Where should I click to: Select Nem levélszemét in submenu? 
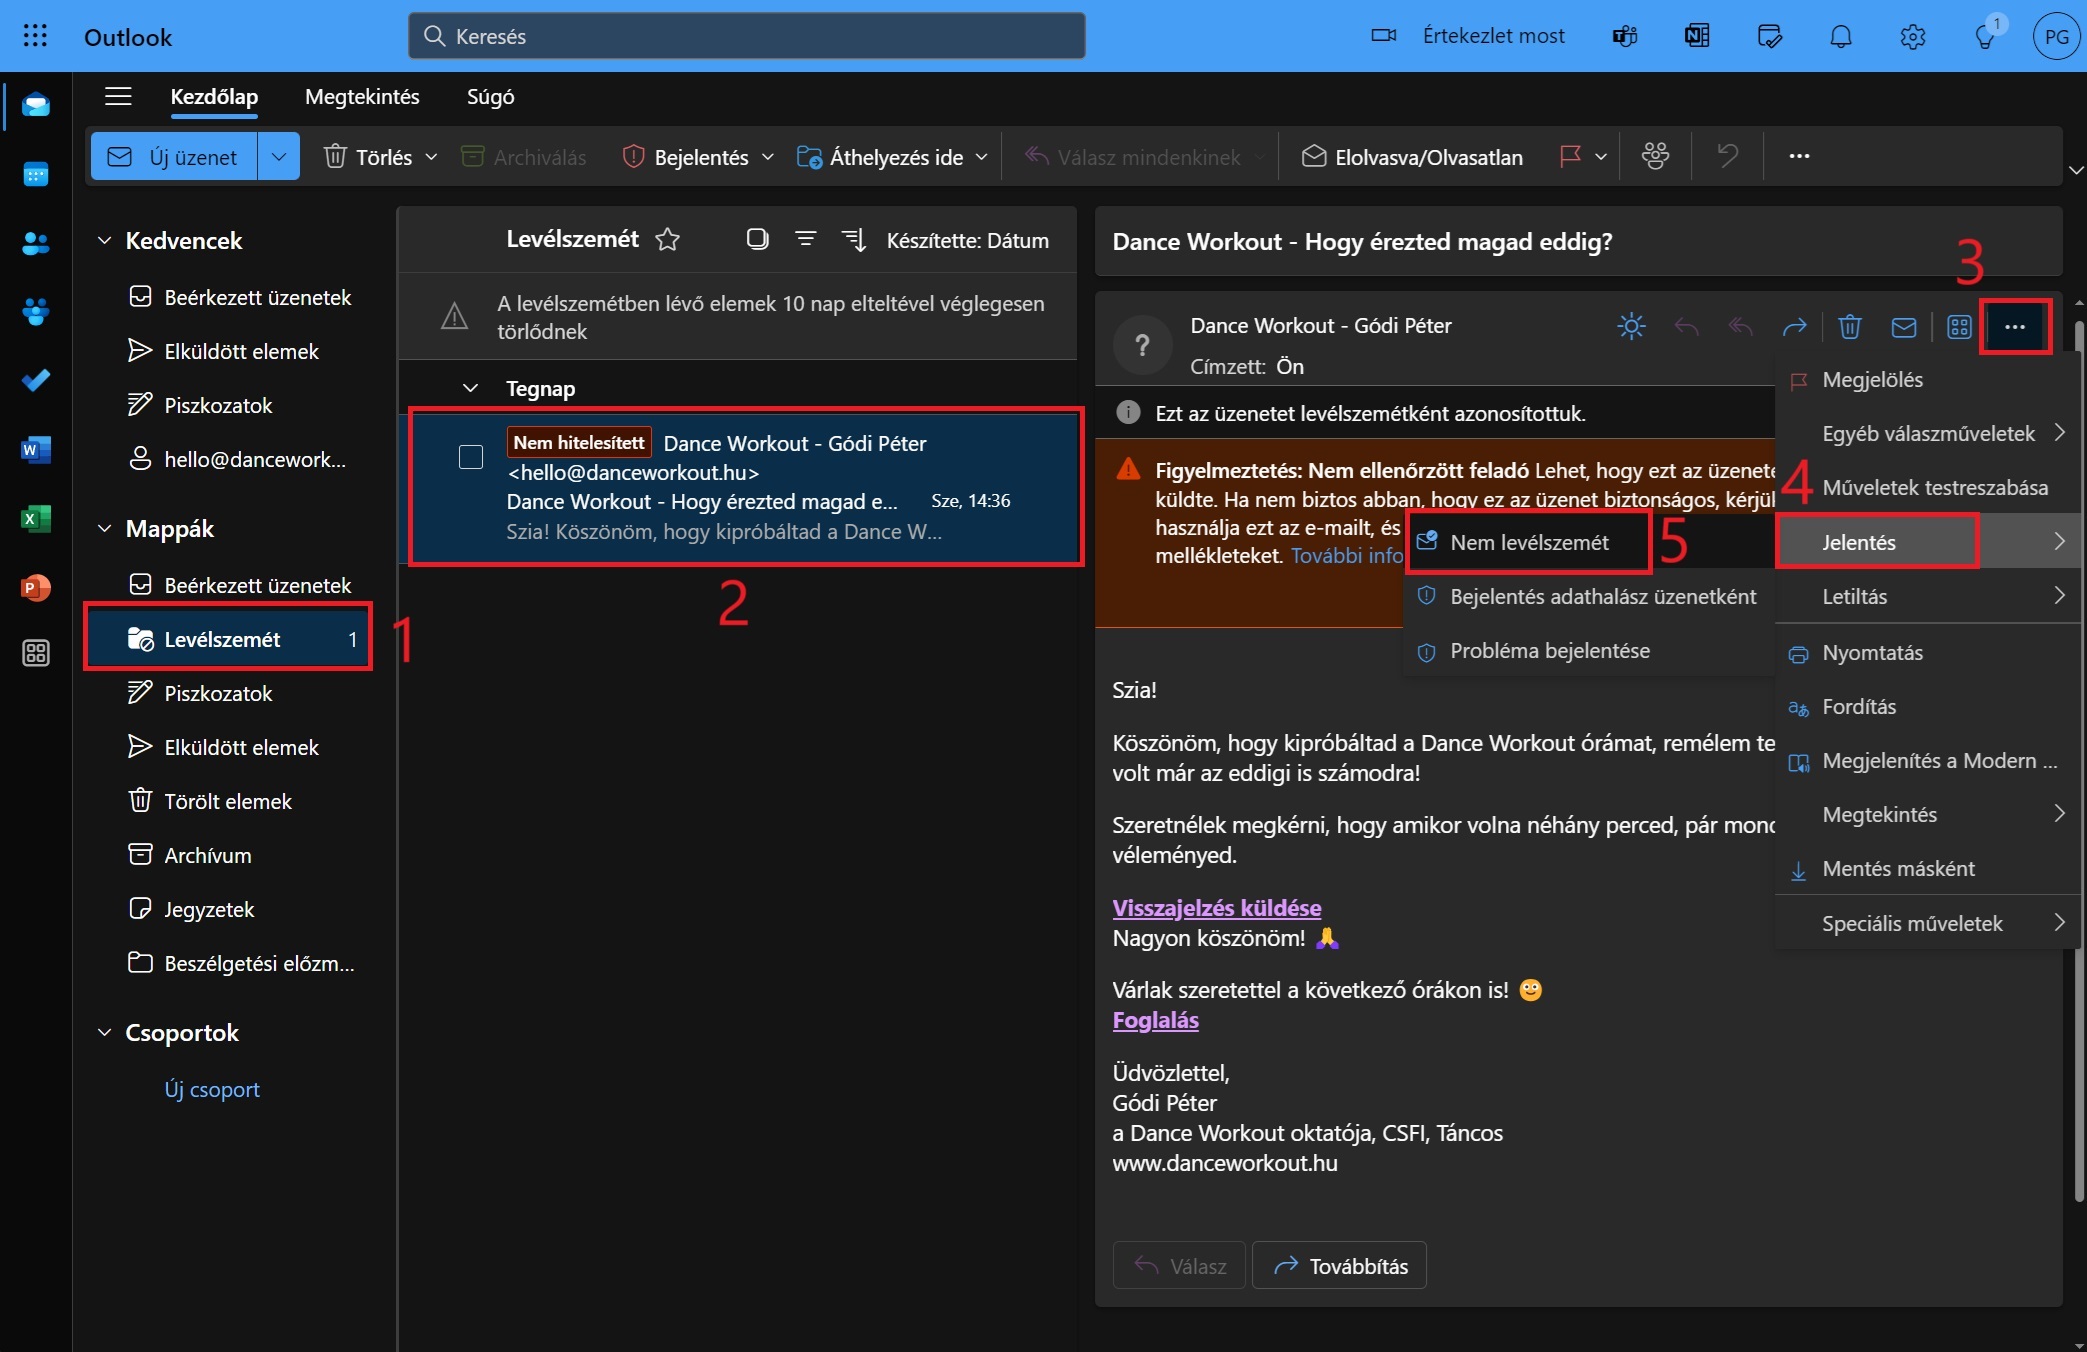[1529, 542]
